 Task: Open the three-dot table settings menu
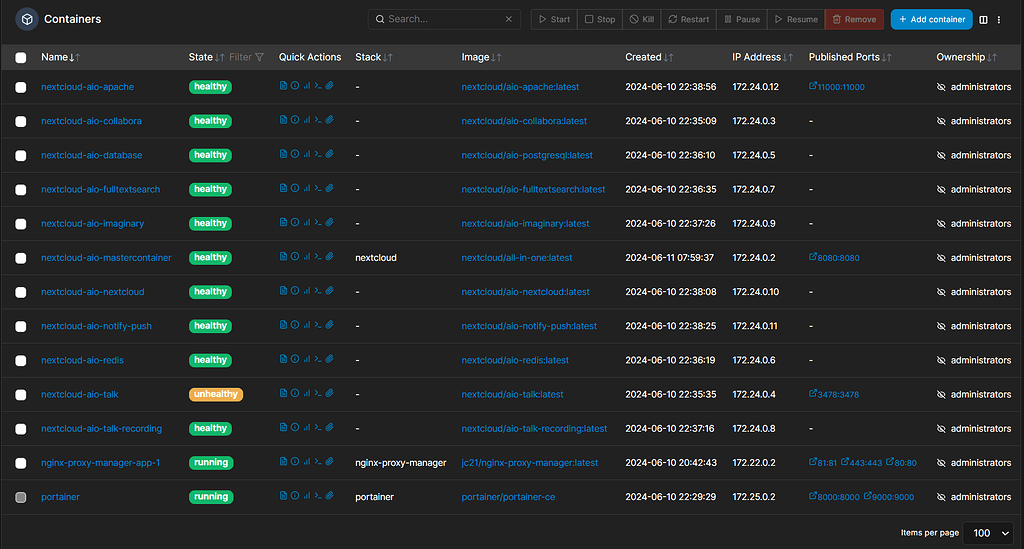[x=998, y=19]
